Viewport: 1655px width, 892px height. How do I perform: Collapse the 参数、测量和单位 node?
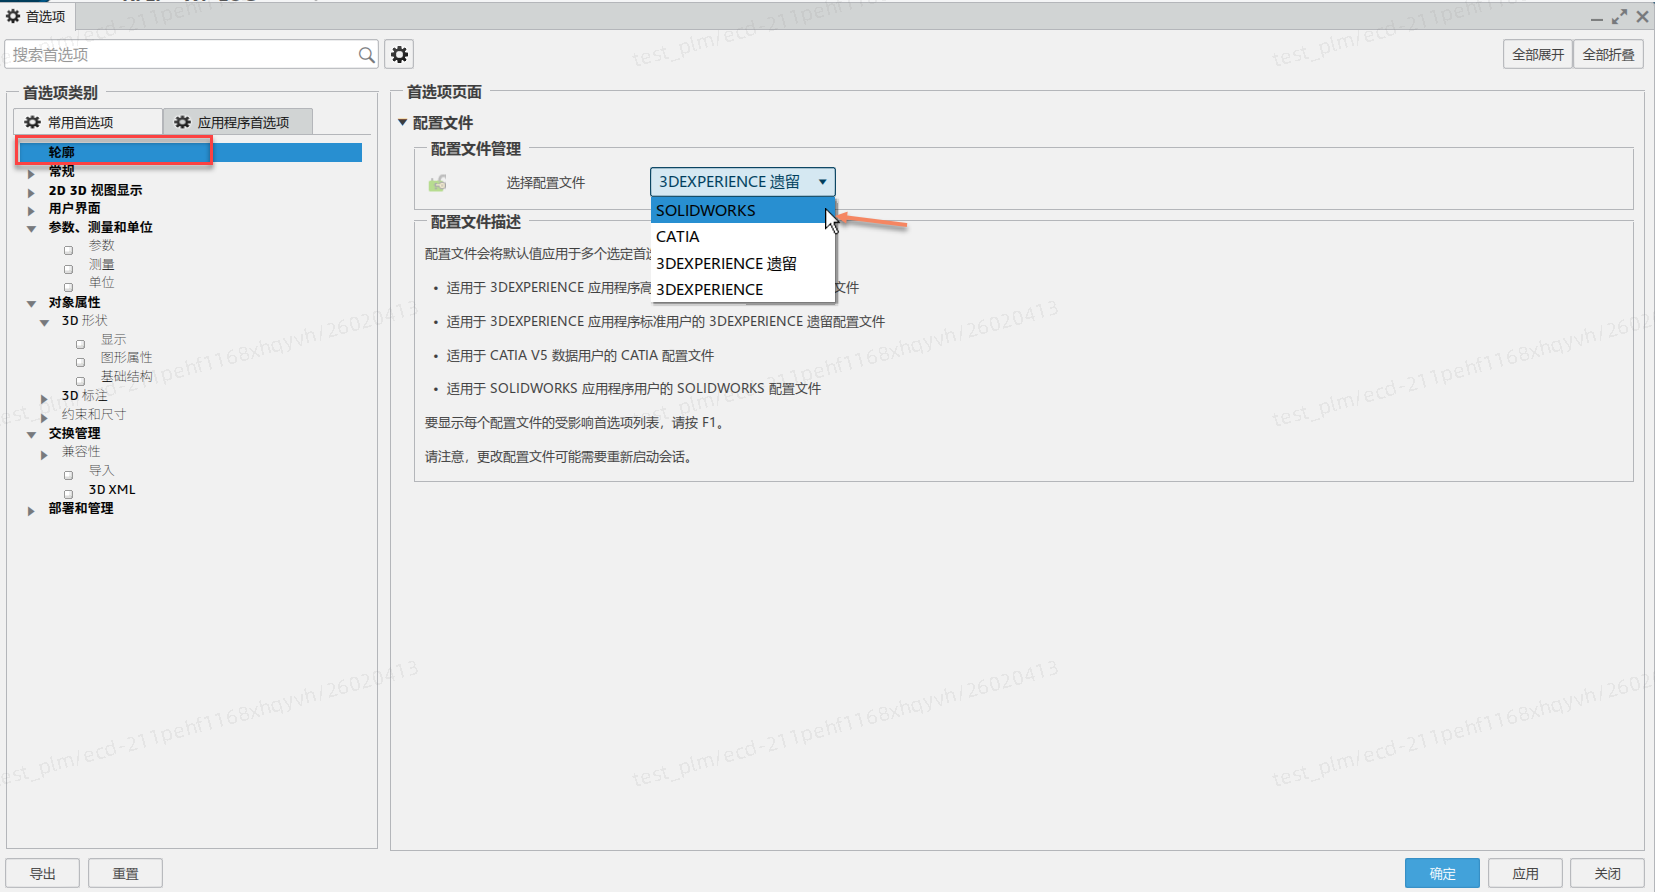click(31, 229)
